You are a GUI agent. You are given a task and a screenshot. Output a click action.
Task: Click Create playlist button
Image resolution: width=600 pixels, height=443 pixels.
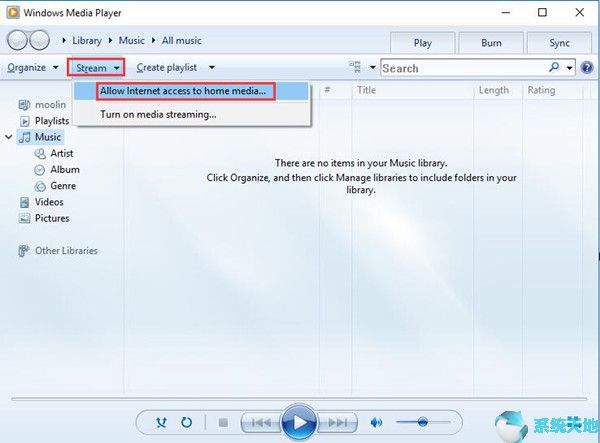167,68
